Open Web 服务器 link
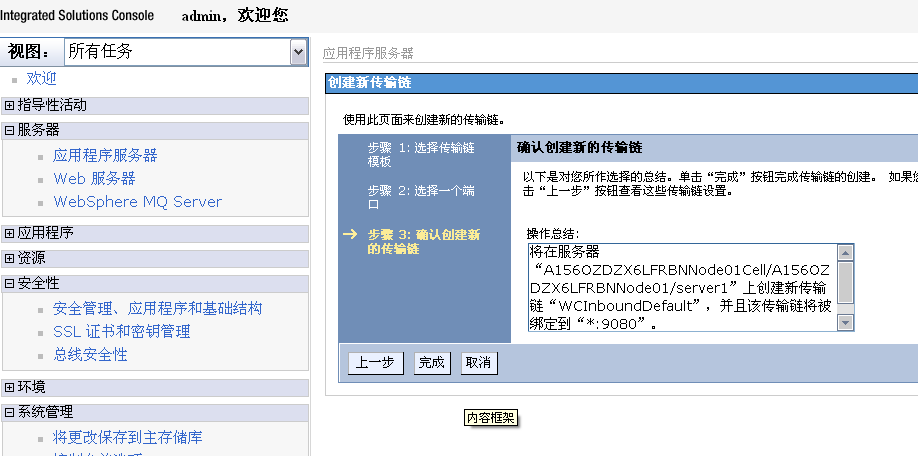Image resolution: width=918 pixels, height=456 pixels. (x=94, y=179)
